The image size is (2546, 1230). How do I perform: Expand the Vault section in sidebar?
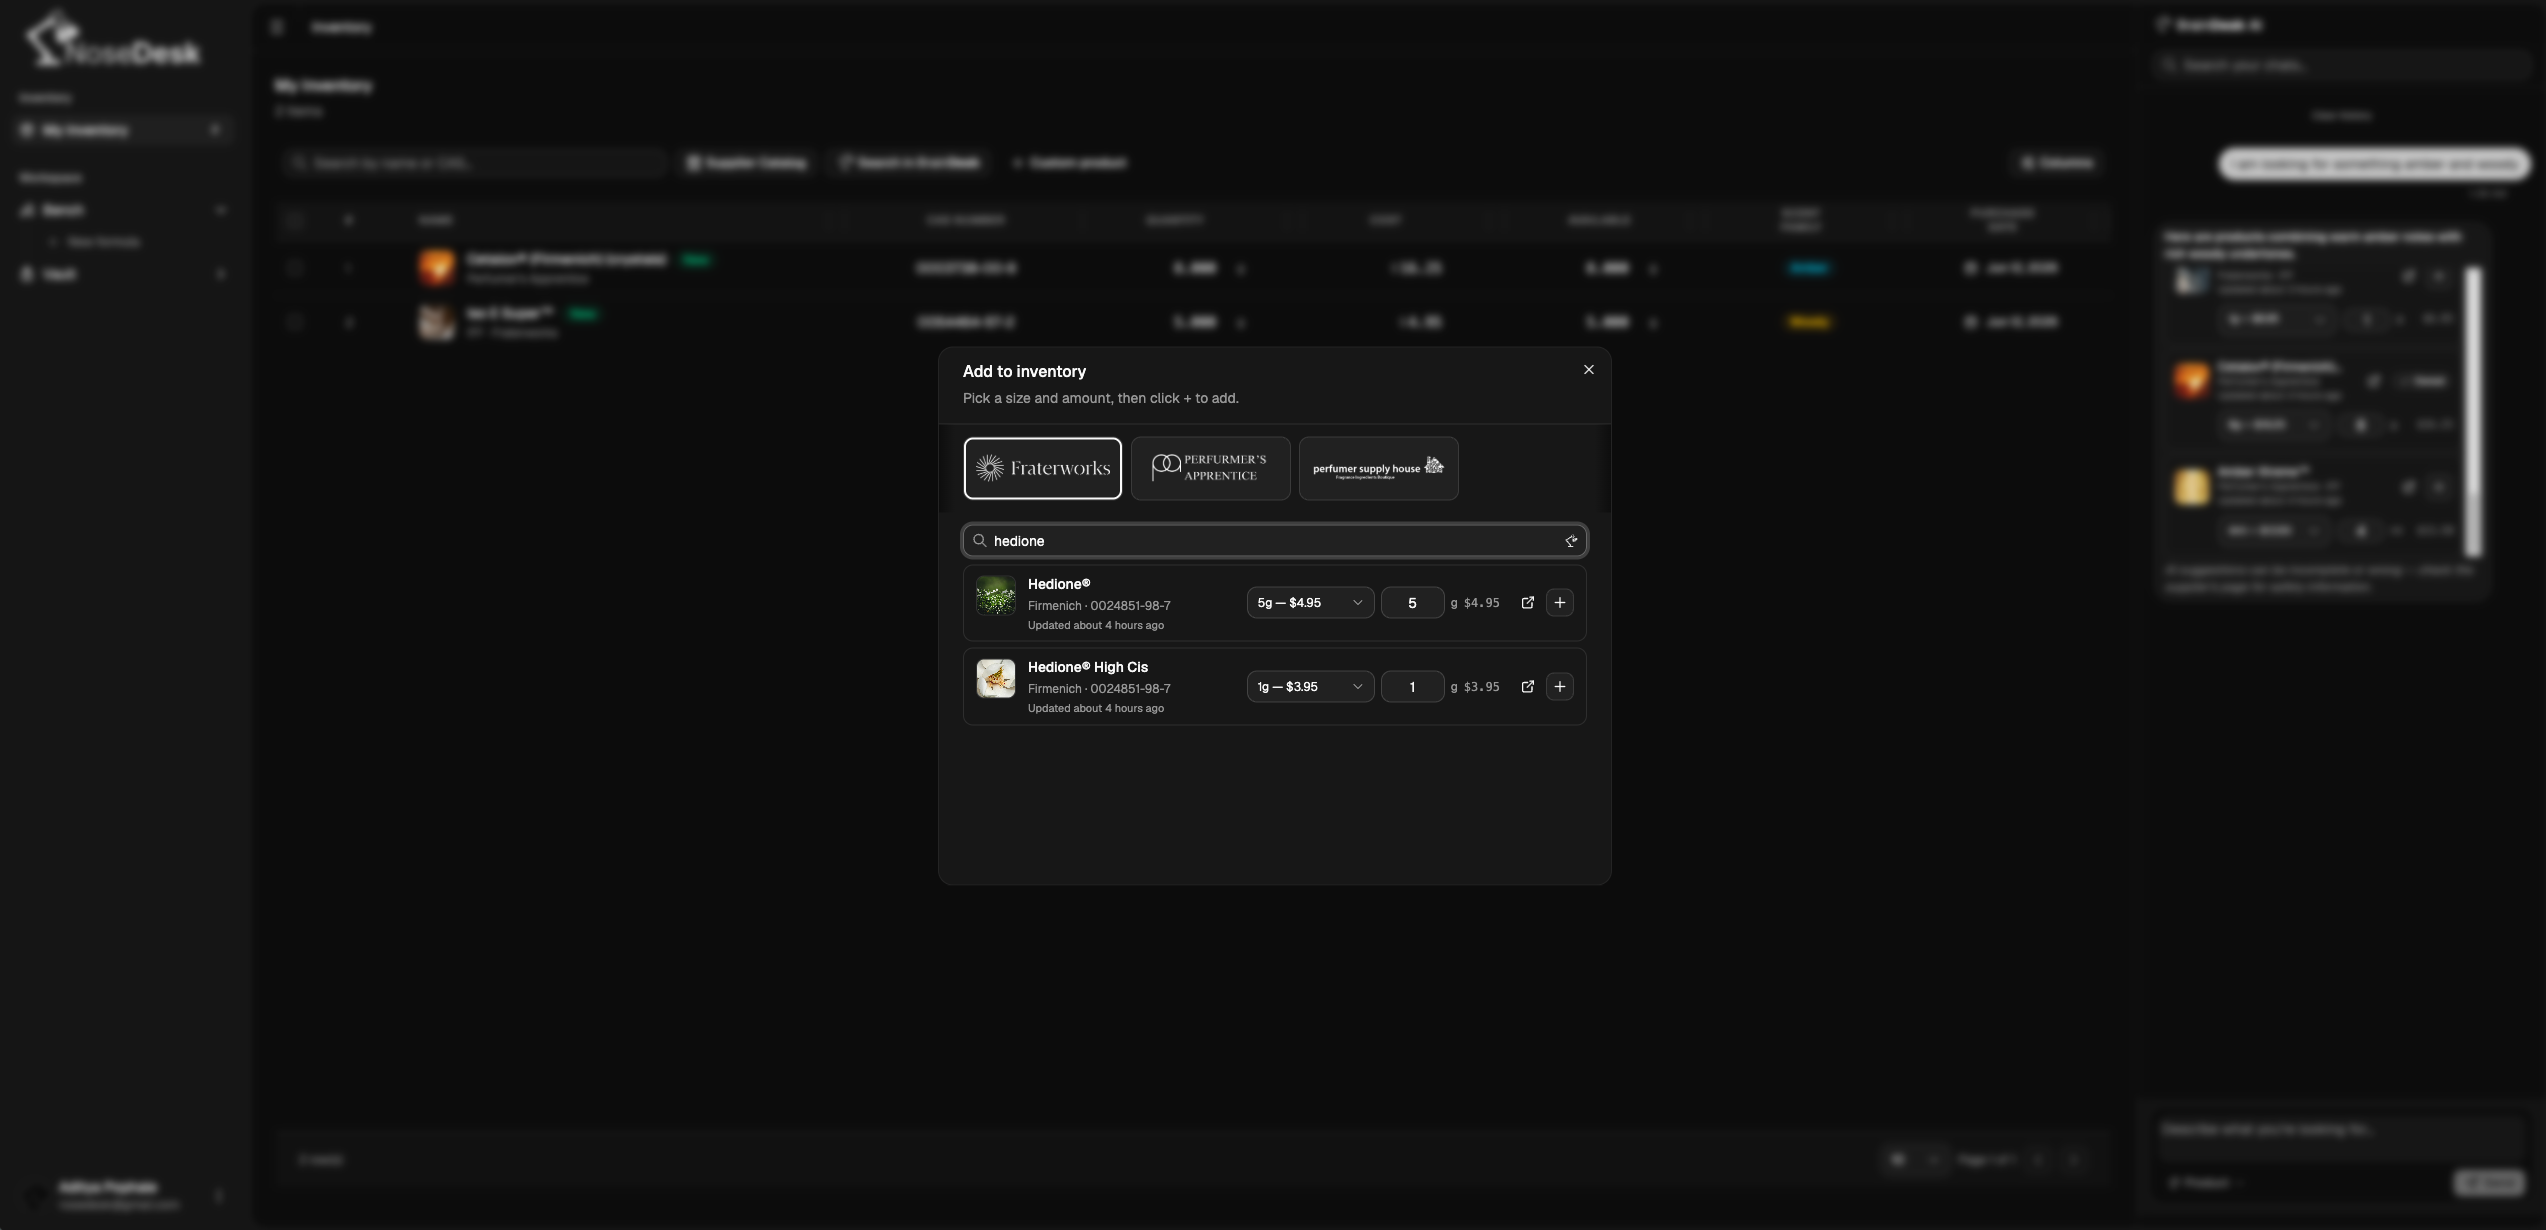point(122,274)
